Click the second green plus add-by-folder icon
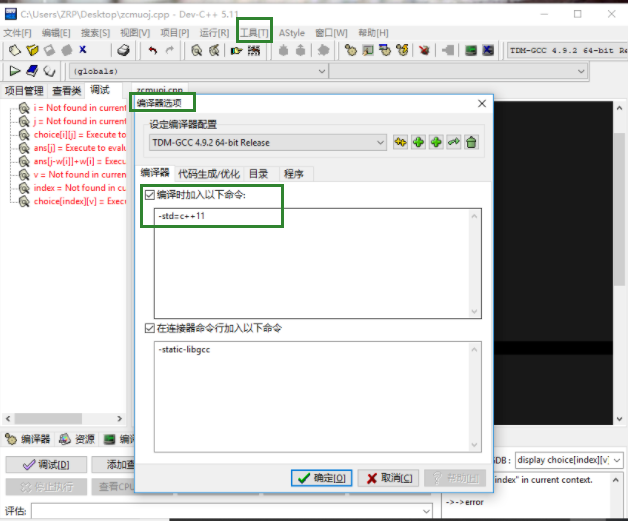Image resolution: width=628 pixels, height=521 pixels. (436, 142)
